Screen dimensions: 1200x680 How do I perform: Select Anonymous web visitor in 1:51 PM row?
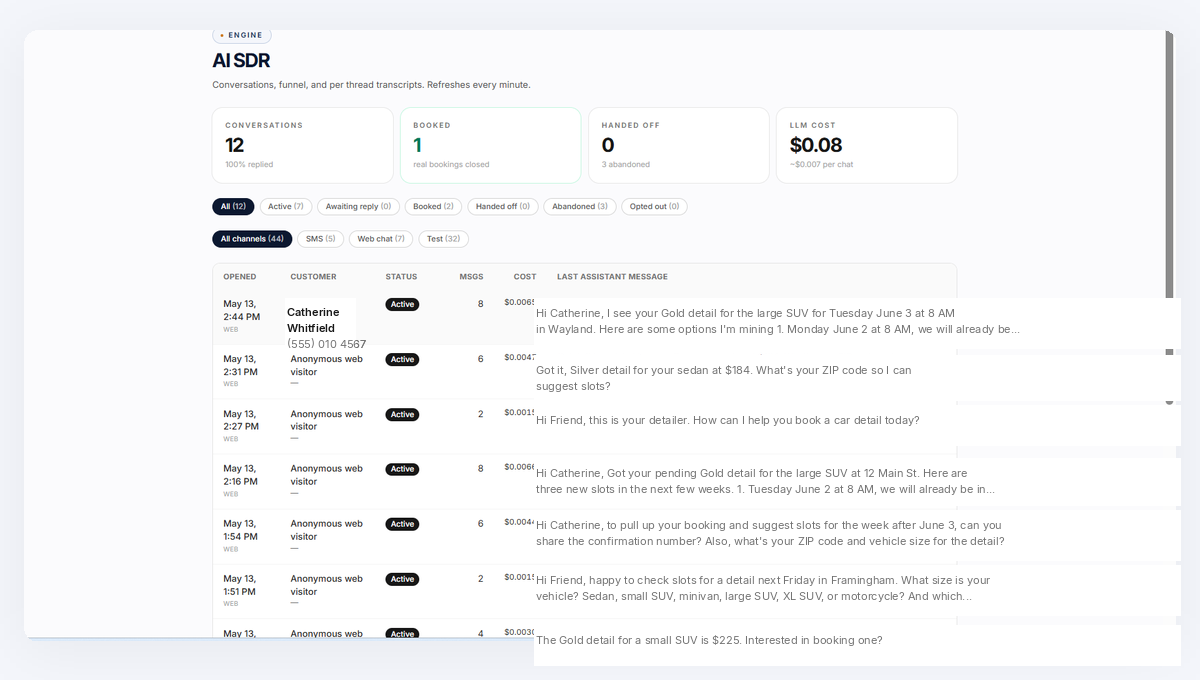327,585
